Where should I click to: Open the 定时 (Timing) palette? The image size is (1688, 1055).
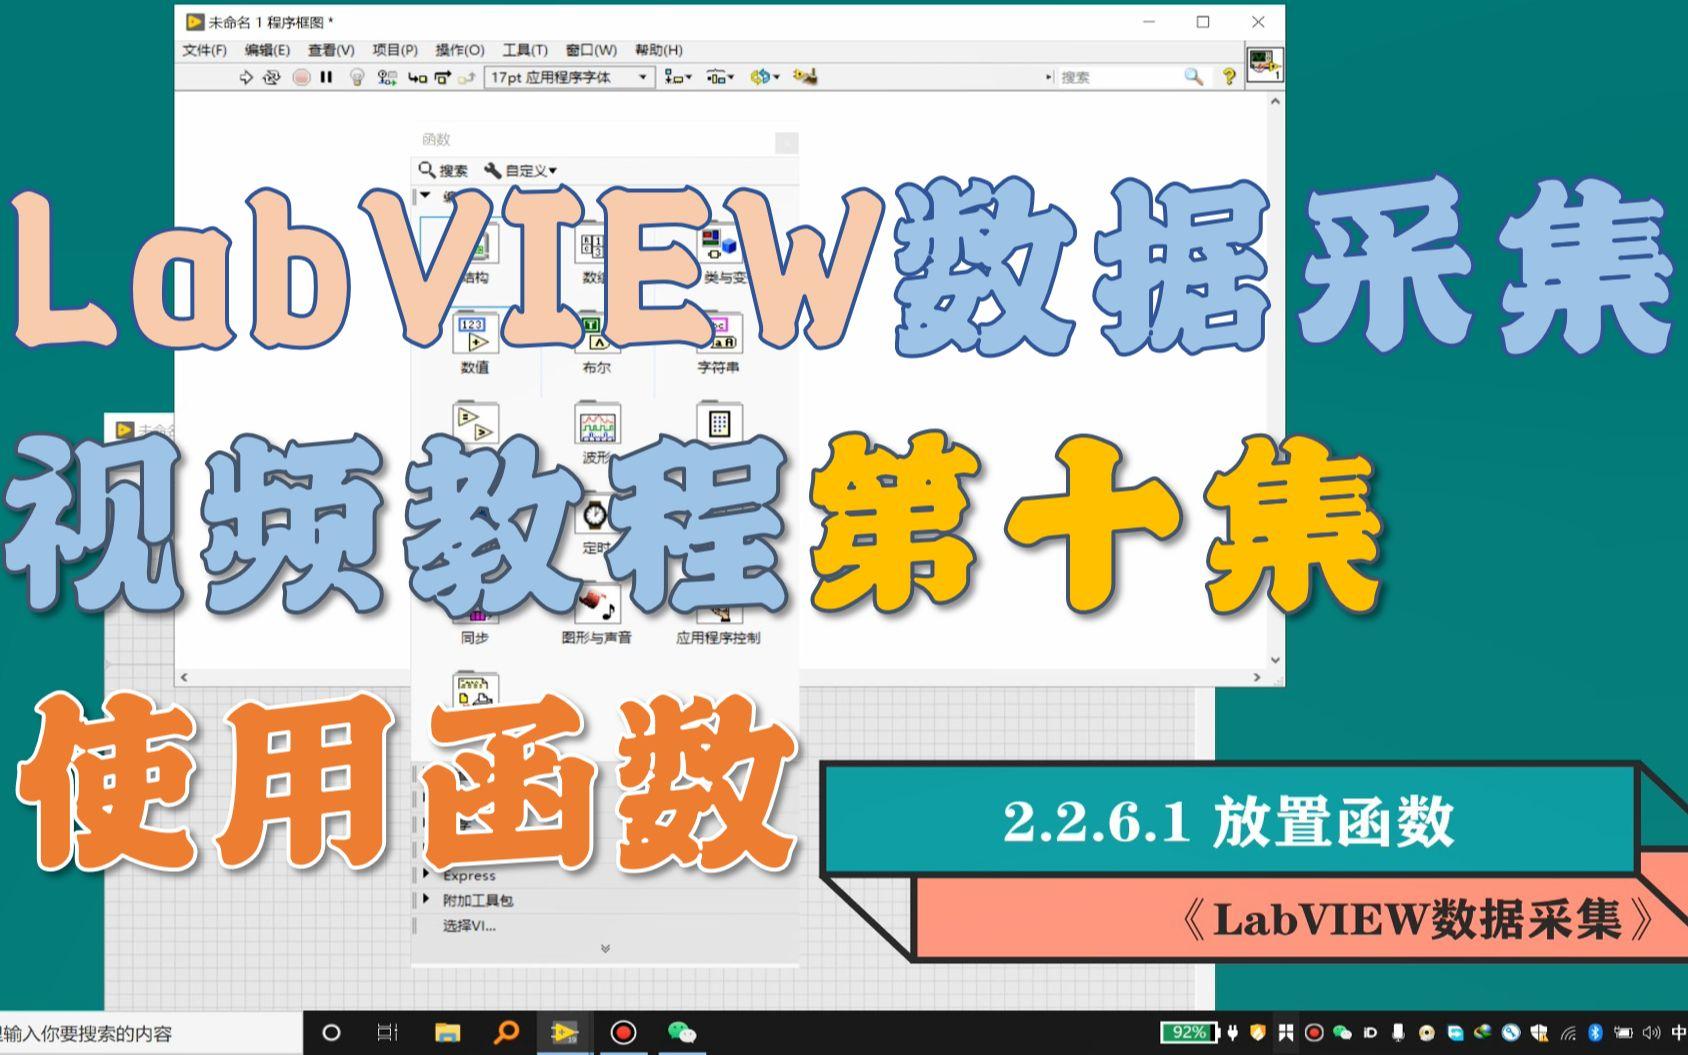(x=594, y=515)
